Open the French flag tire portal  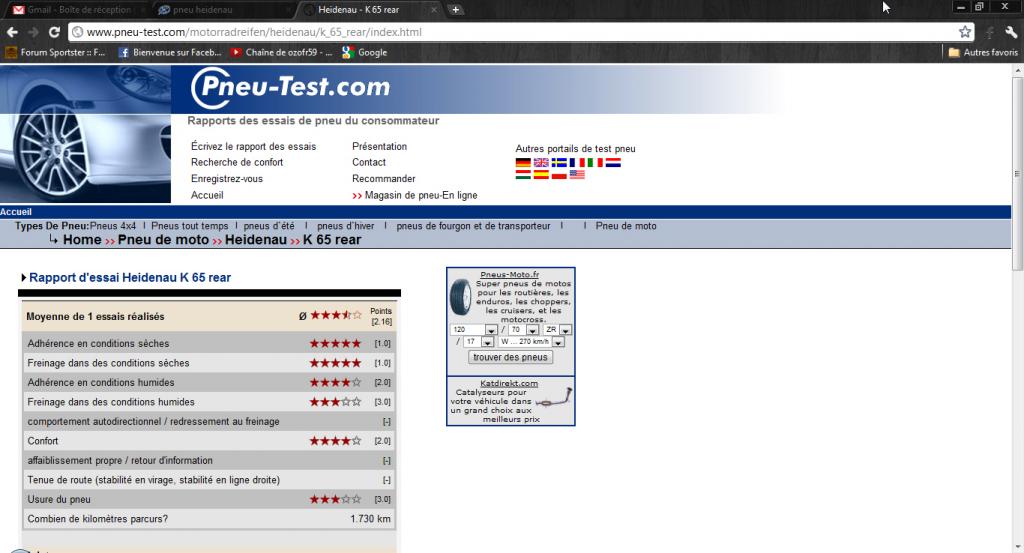coord(577,163)
